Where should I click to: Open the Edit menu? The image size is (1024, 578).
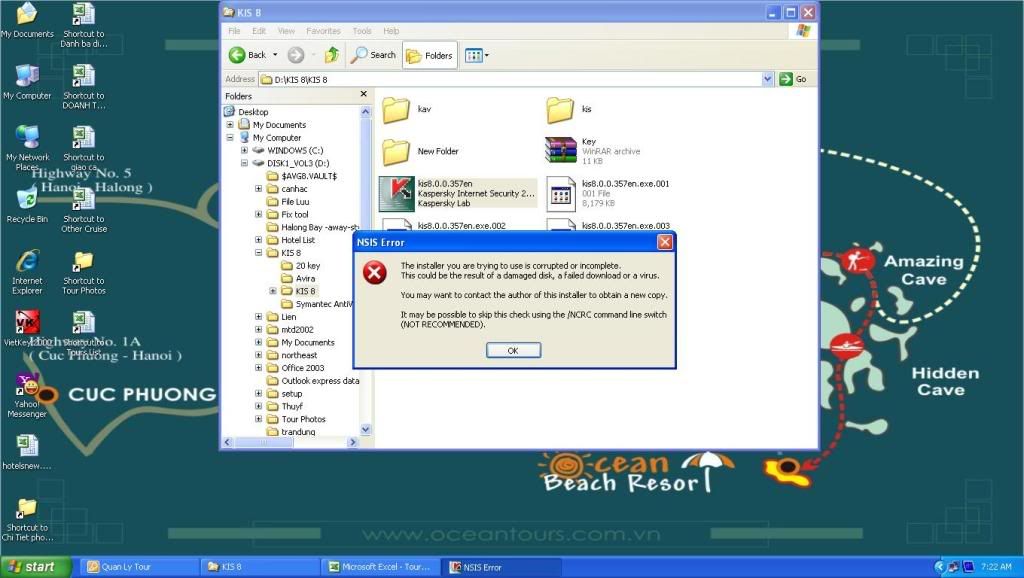[x=259, y=31]
